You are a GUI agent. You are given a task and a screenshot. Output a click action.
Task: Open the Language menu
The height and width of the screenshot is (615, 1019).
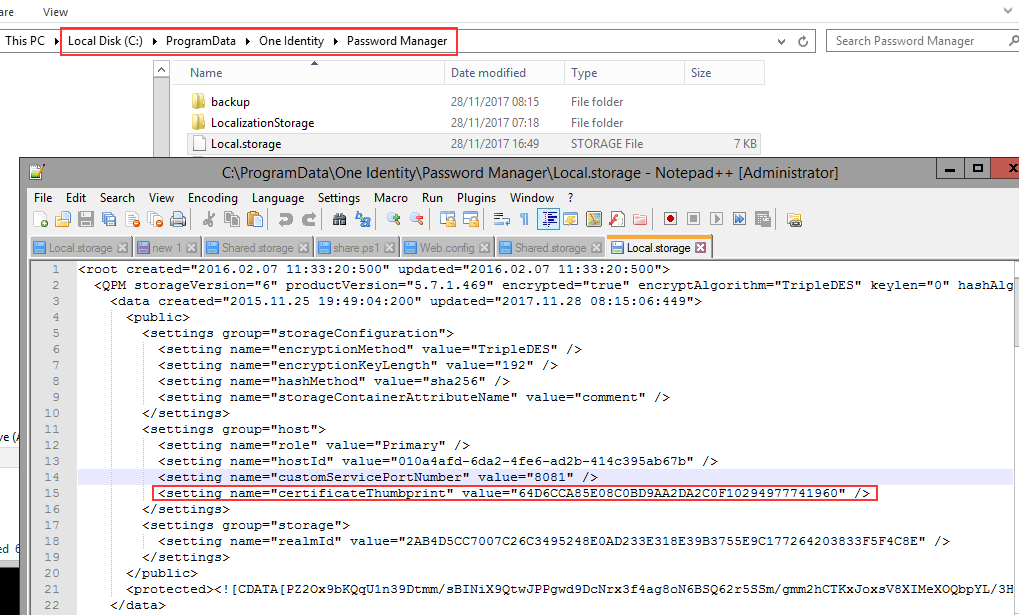coord(277,198)
